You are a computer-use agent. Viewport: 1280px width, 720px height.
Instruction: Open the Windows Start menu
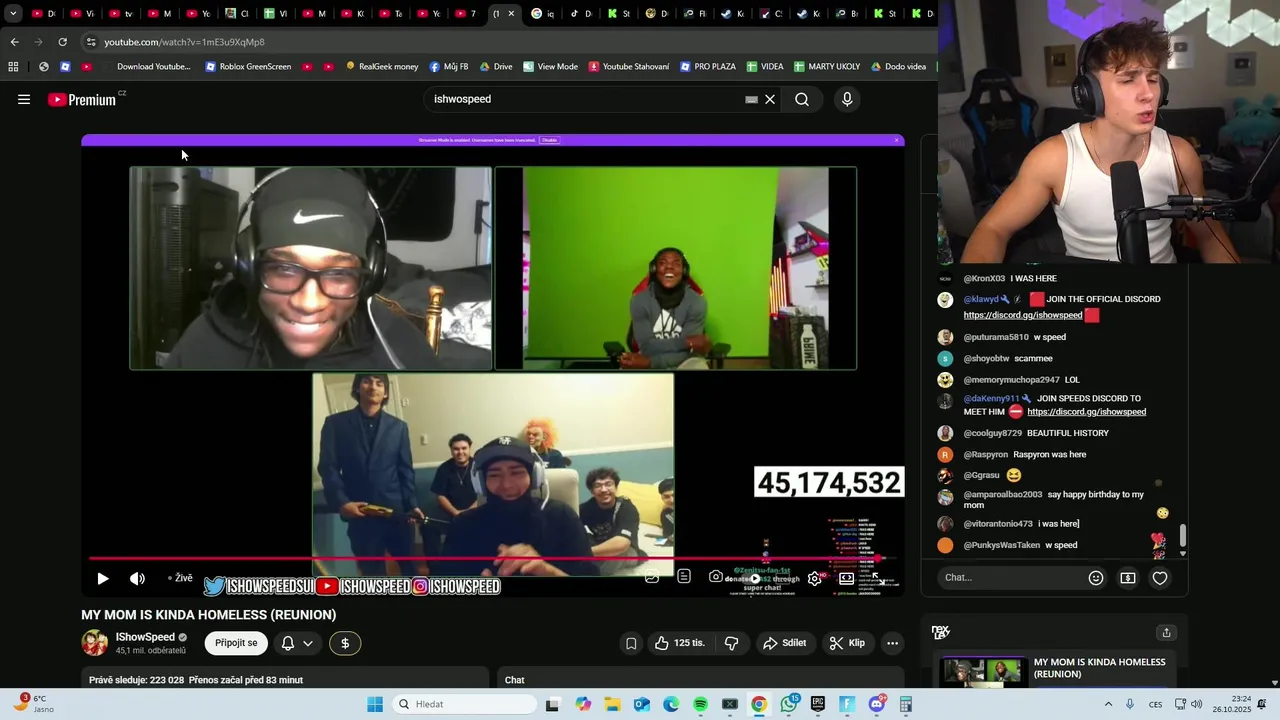coord(375,704)
